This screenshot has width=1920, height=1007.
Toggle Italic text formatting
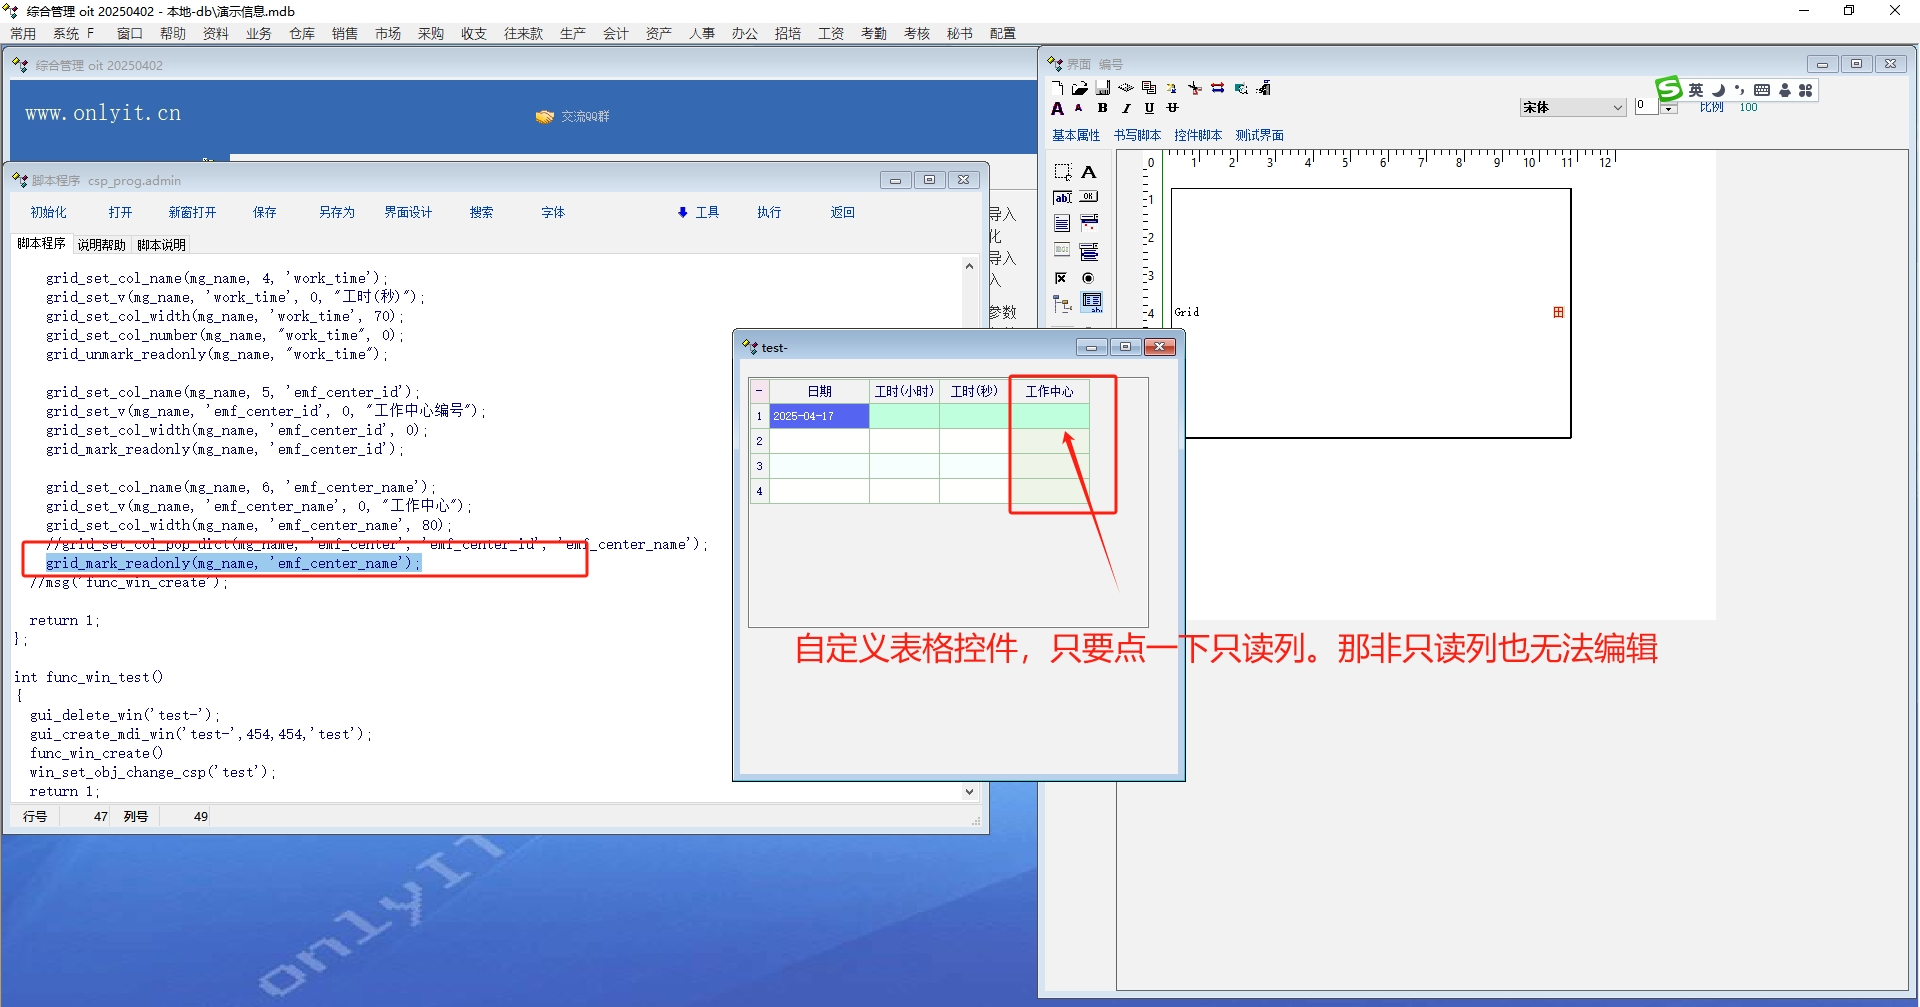pyautogui.click(x=1126, y=108)
